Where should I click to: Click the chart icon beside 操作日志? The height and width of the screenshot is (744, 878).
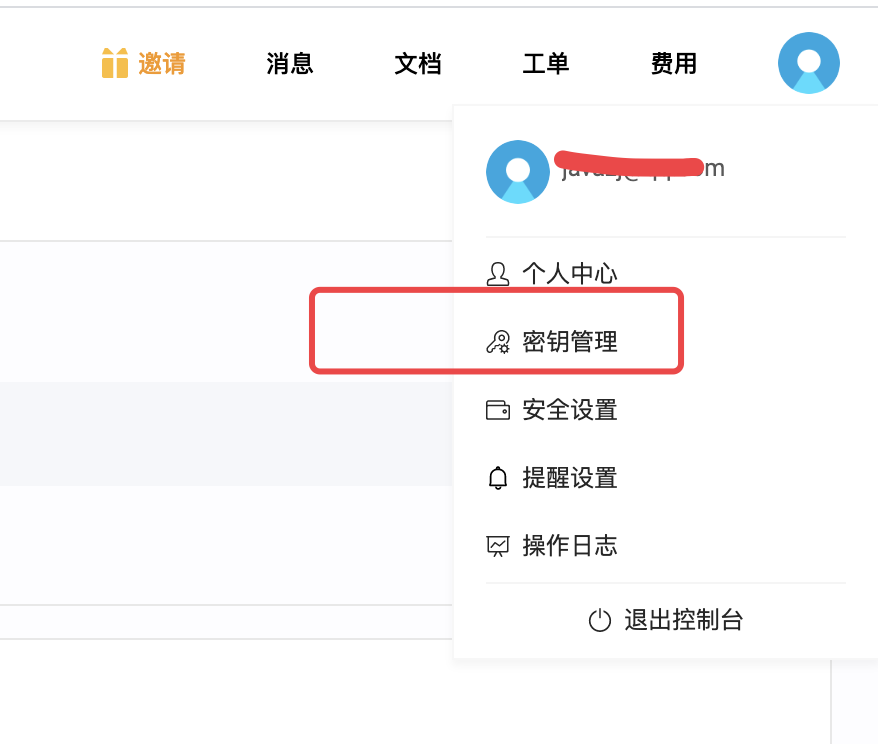(497, 546)
